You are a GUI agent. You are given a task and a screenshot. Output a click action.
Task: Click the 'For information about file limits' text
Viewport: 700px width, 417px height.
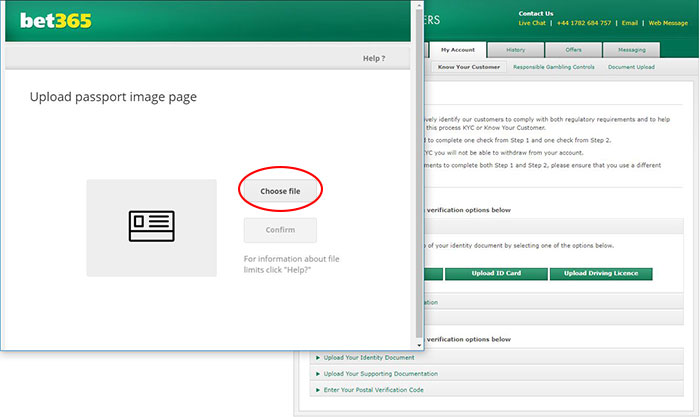(292, 264)
